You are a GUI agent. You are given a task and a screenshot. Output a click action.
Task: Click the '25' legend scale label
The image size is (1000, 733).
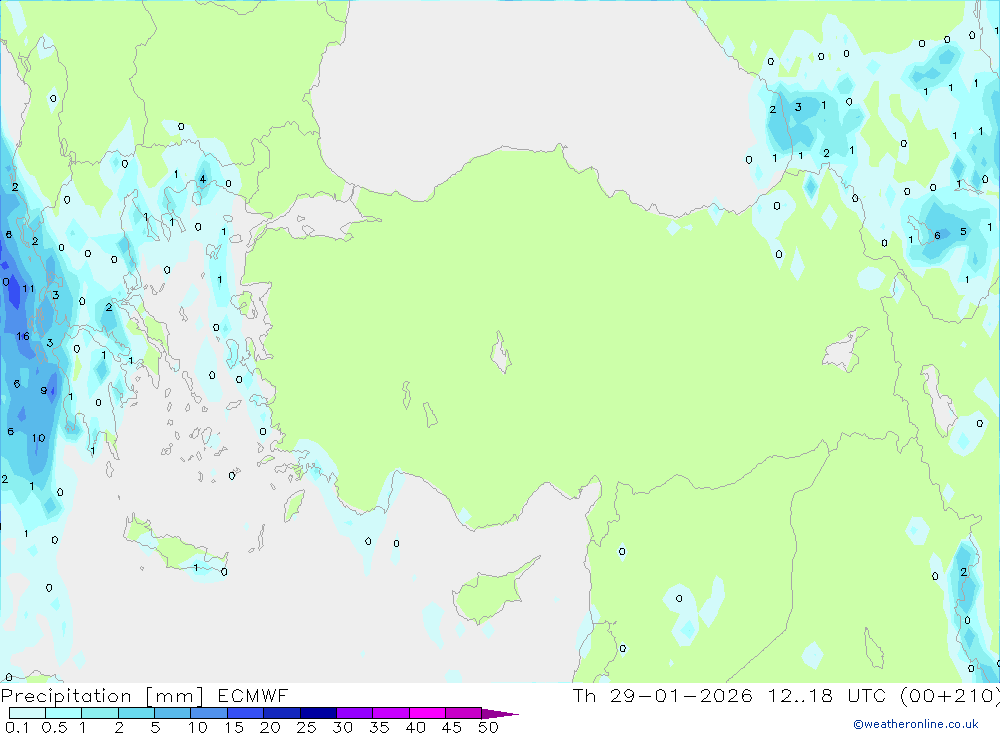(x=307, y=727)
